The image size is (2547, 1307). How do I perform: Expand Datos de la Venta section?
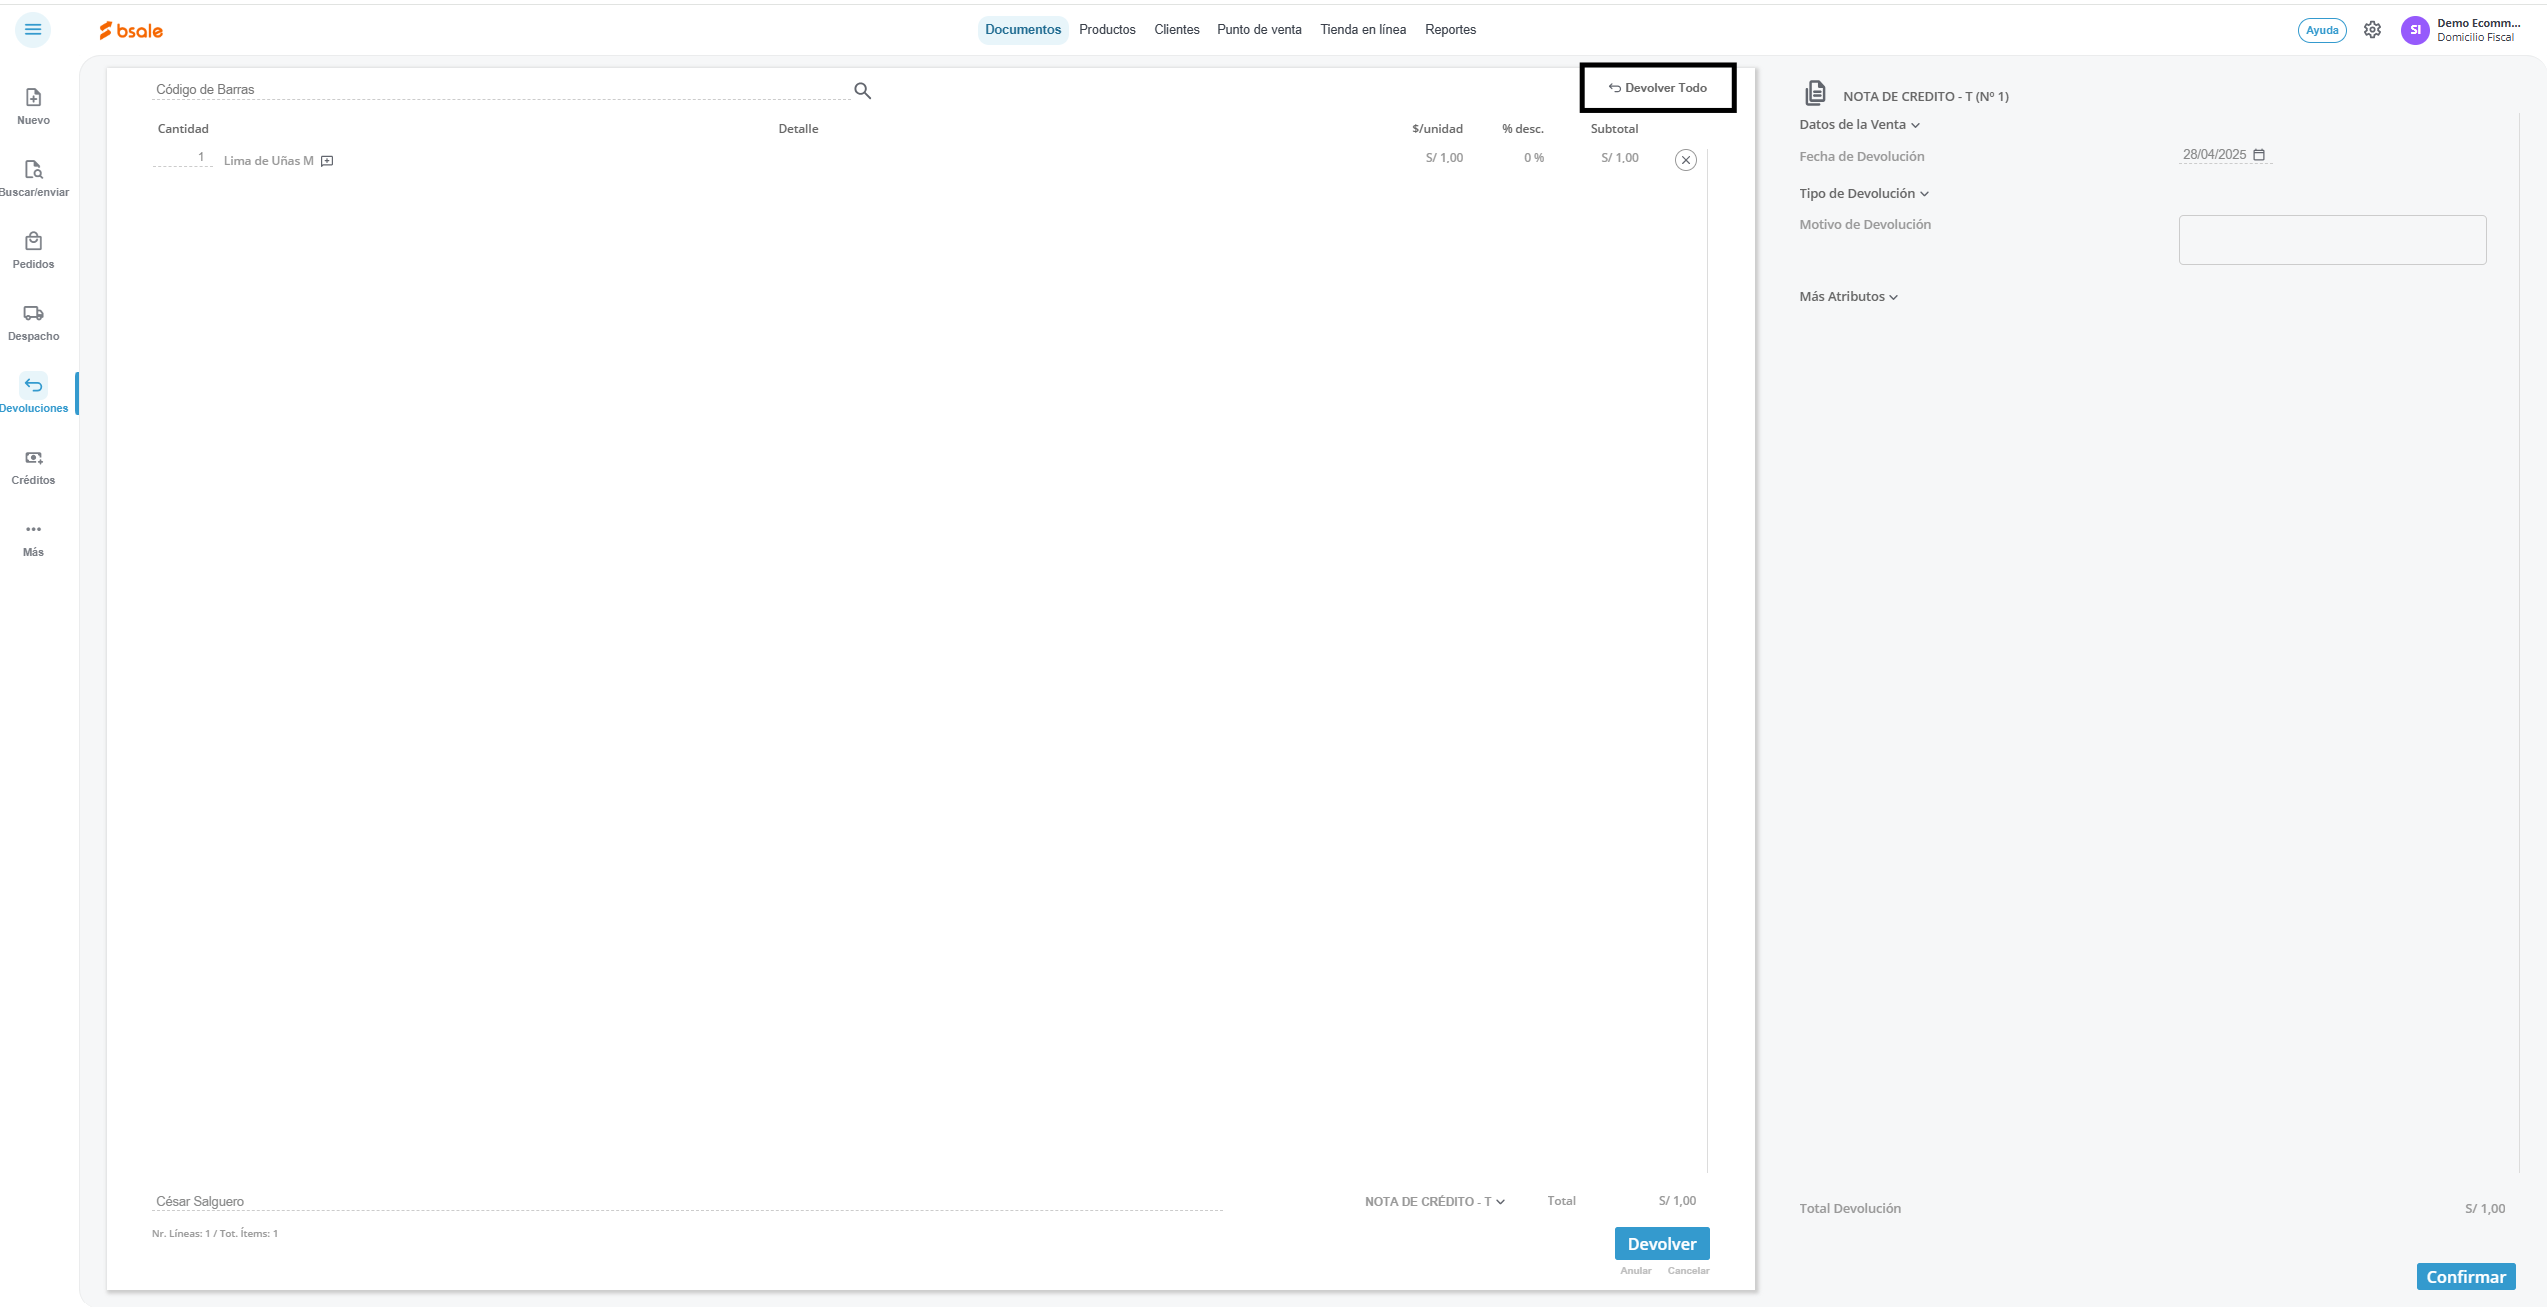click(1859, 125)
